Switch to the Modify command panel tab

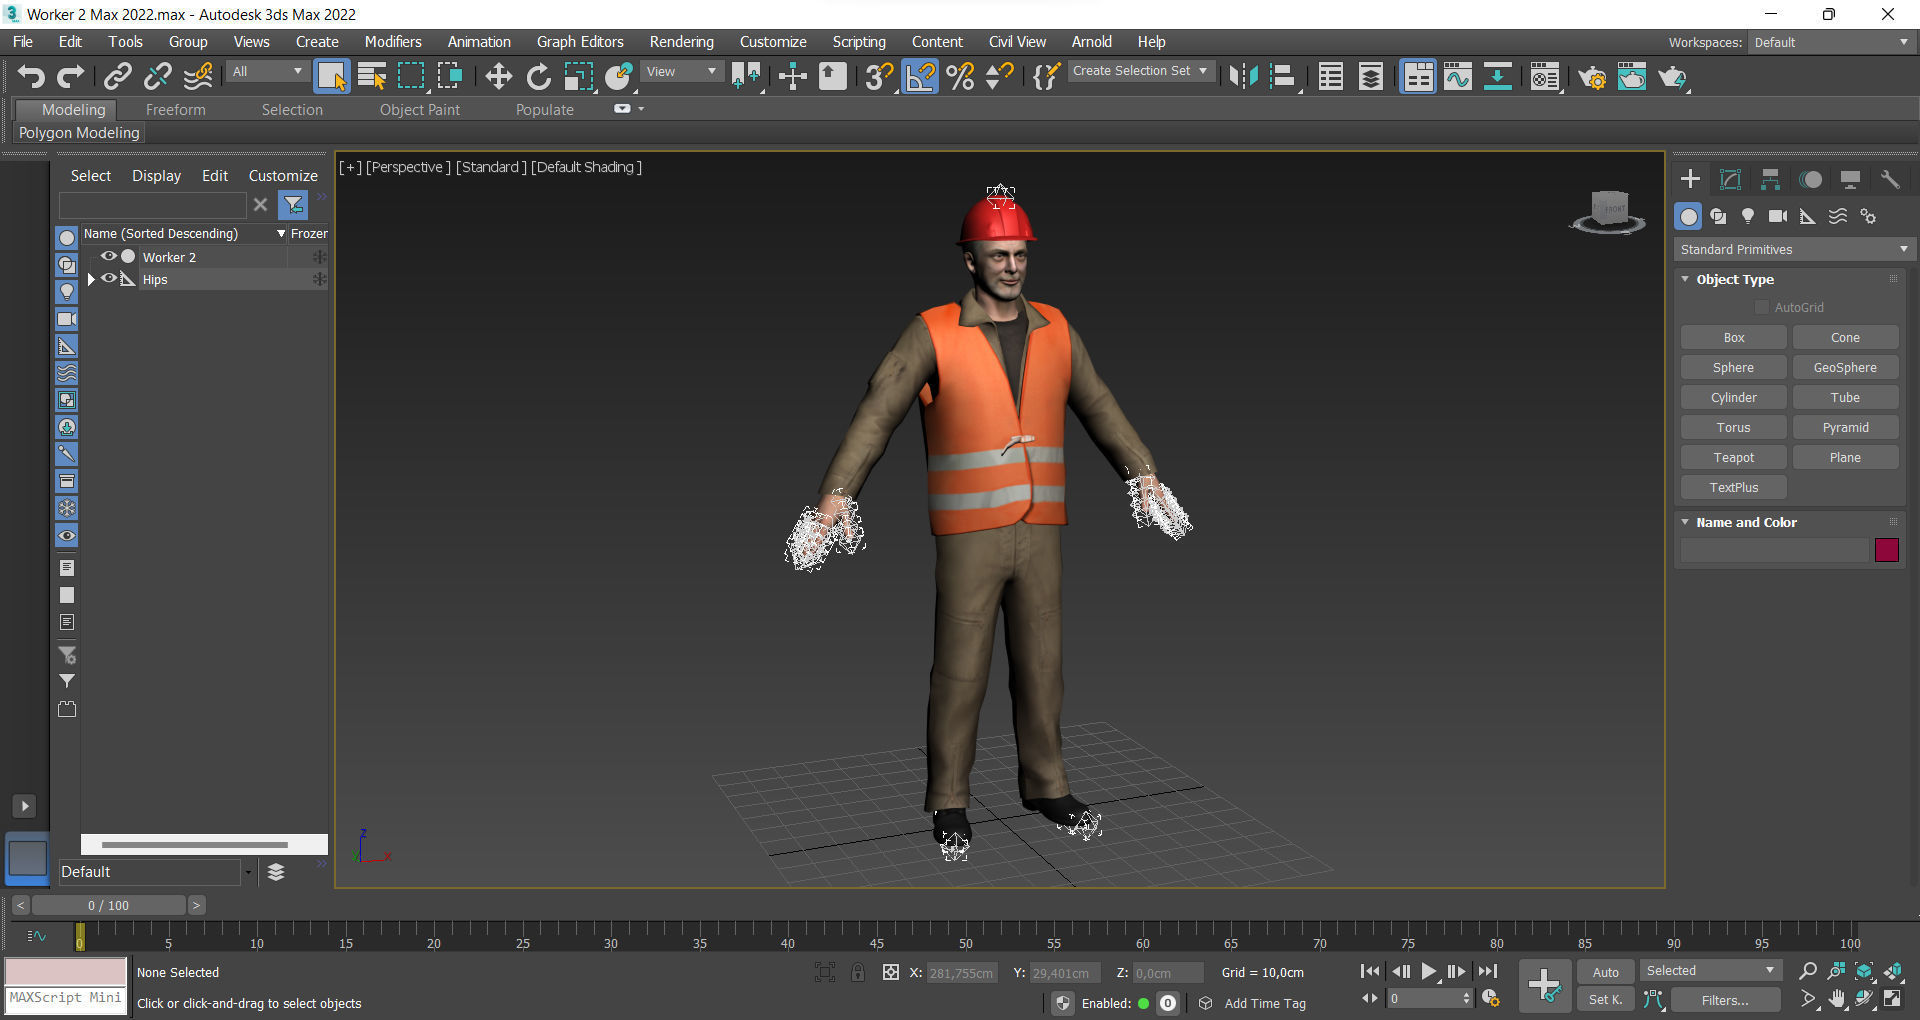tap(1730, 179)
